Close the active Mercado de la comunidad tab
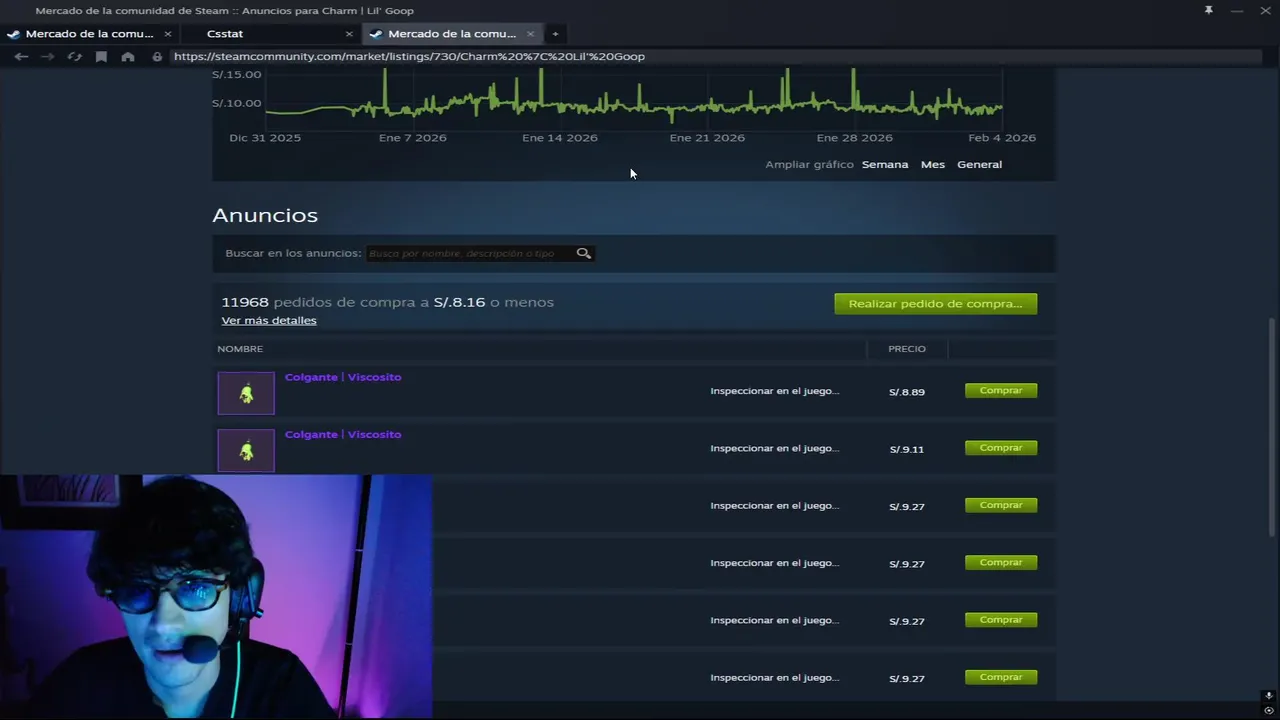Image resolution: width=1280 pixels, height=720 pixels. [530, 34]
